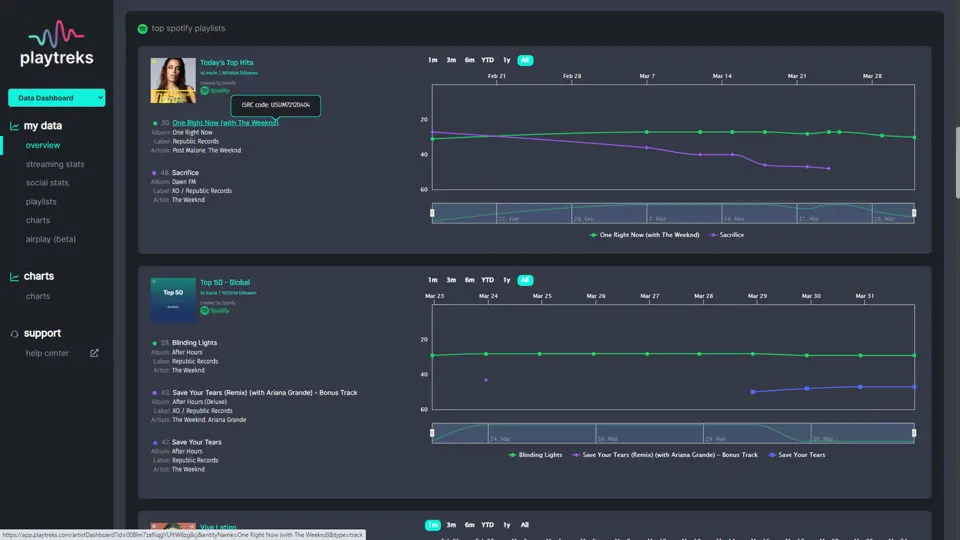
Task: Toggle Save Your Tears (Remix) legend series
Action: coord(665,455)
